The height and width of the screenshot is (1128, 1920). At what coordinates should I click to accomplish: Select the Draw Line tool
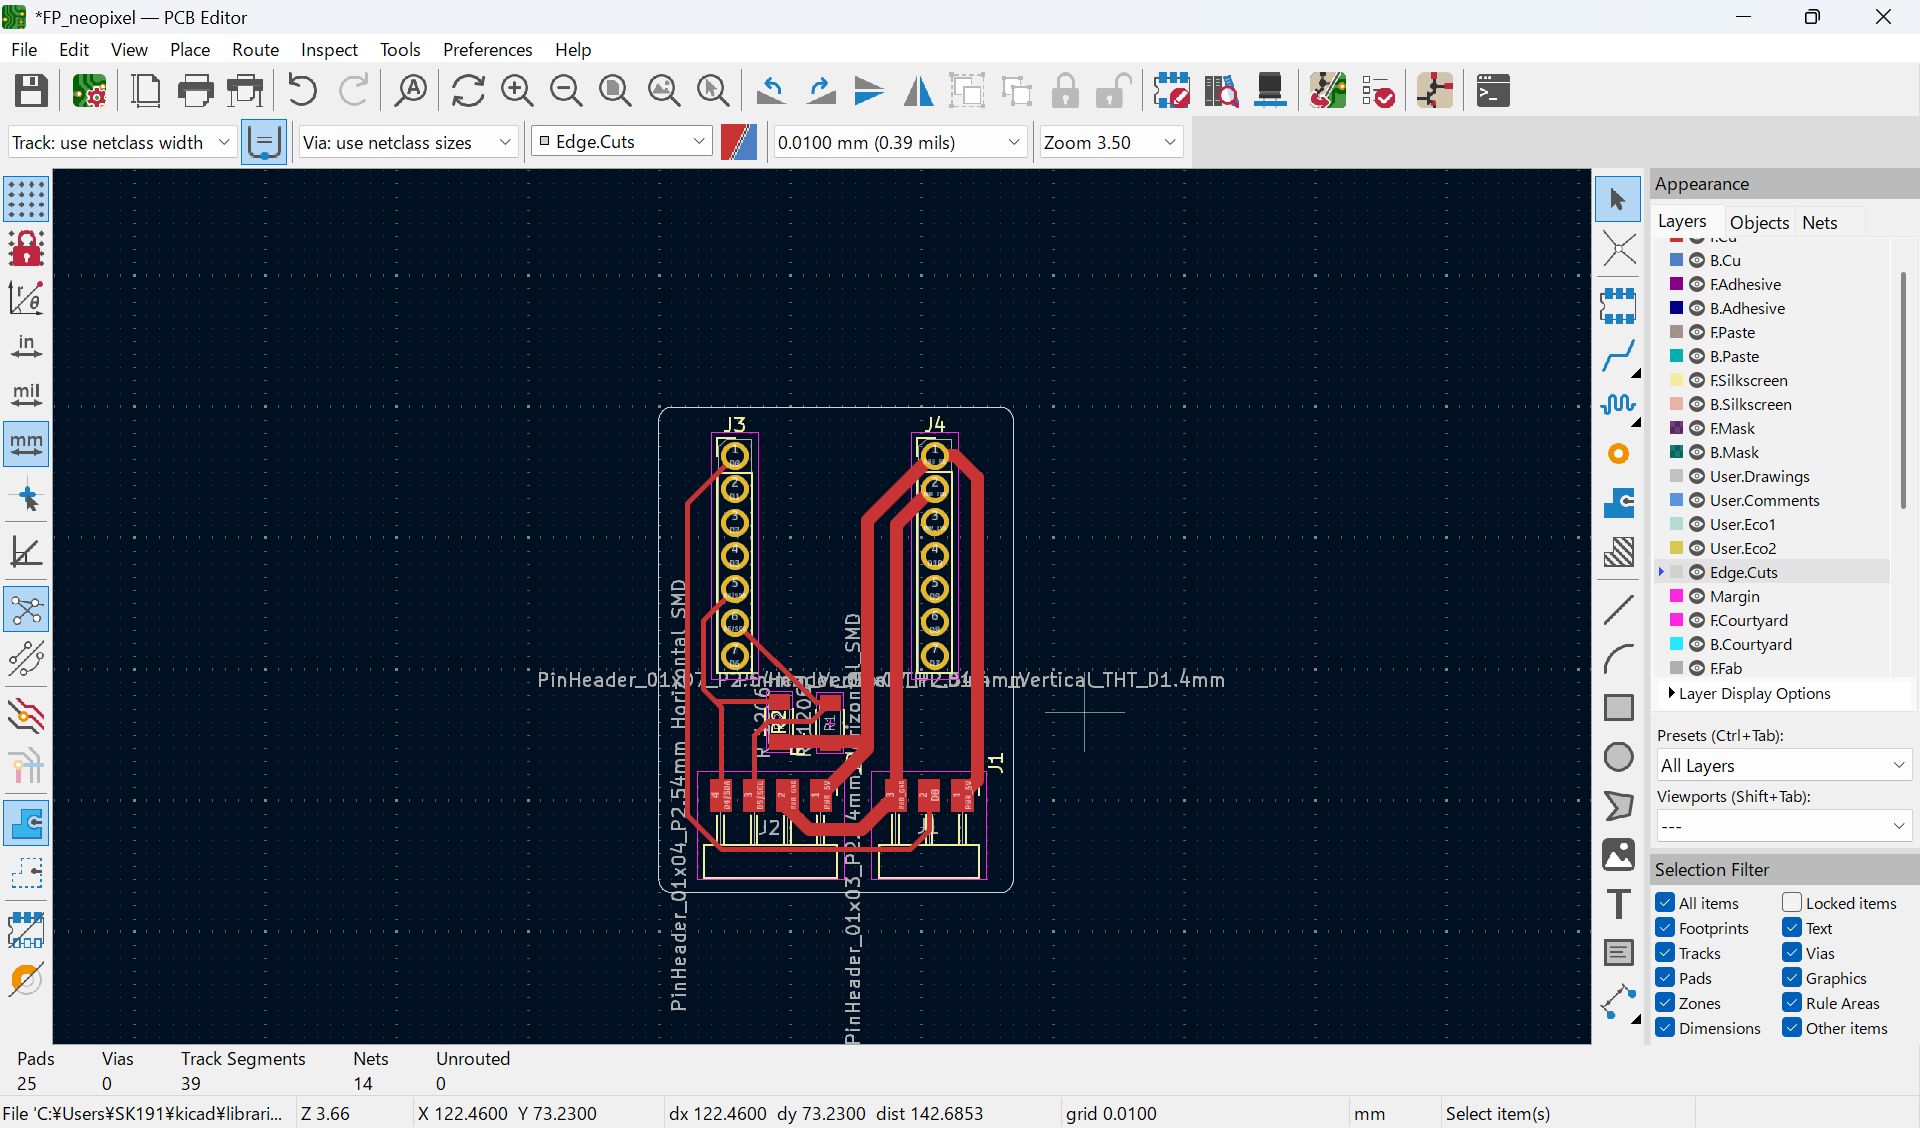click(x=1618, y=609)
